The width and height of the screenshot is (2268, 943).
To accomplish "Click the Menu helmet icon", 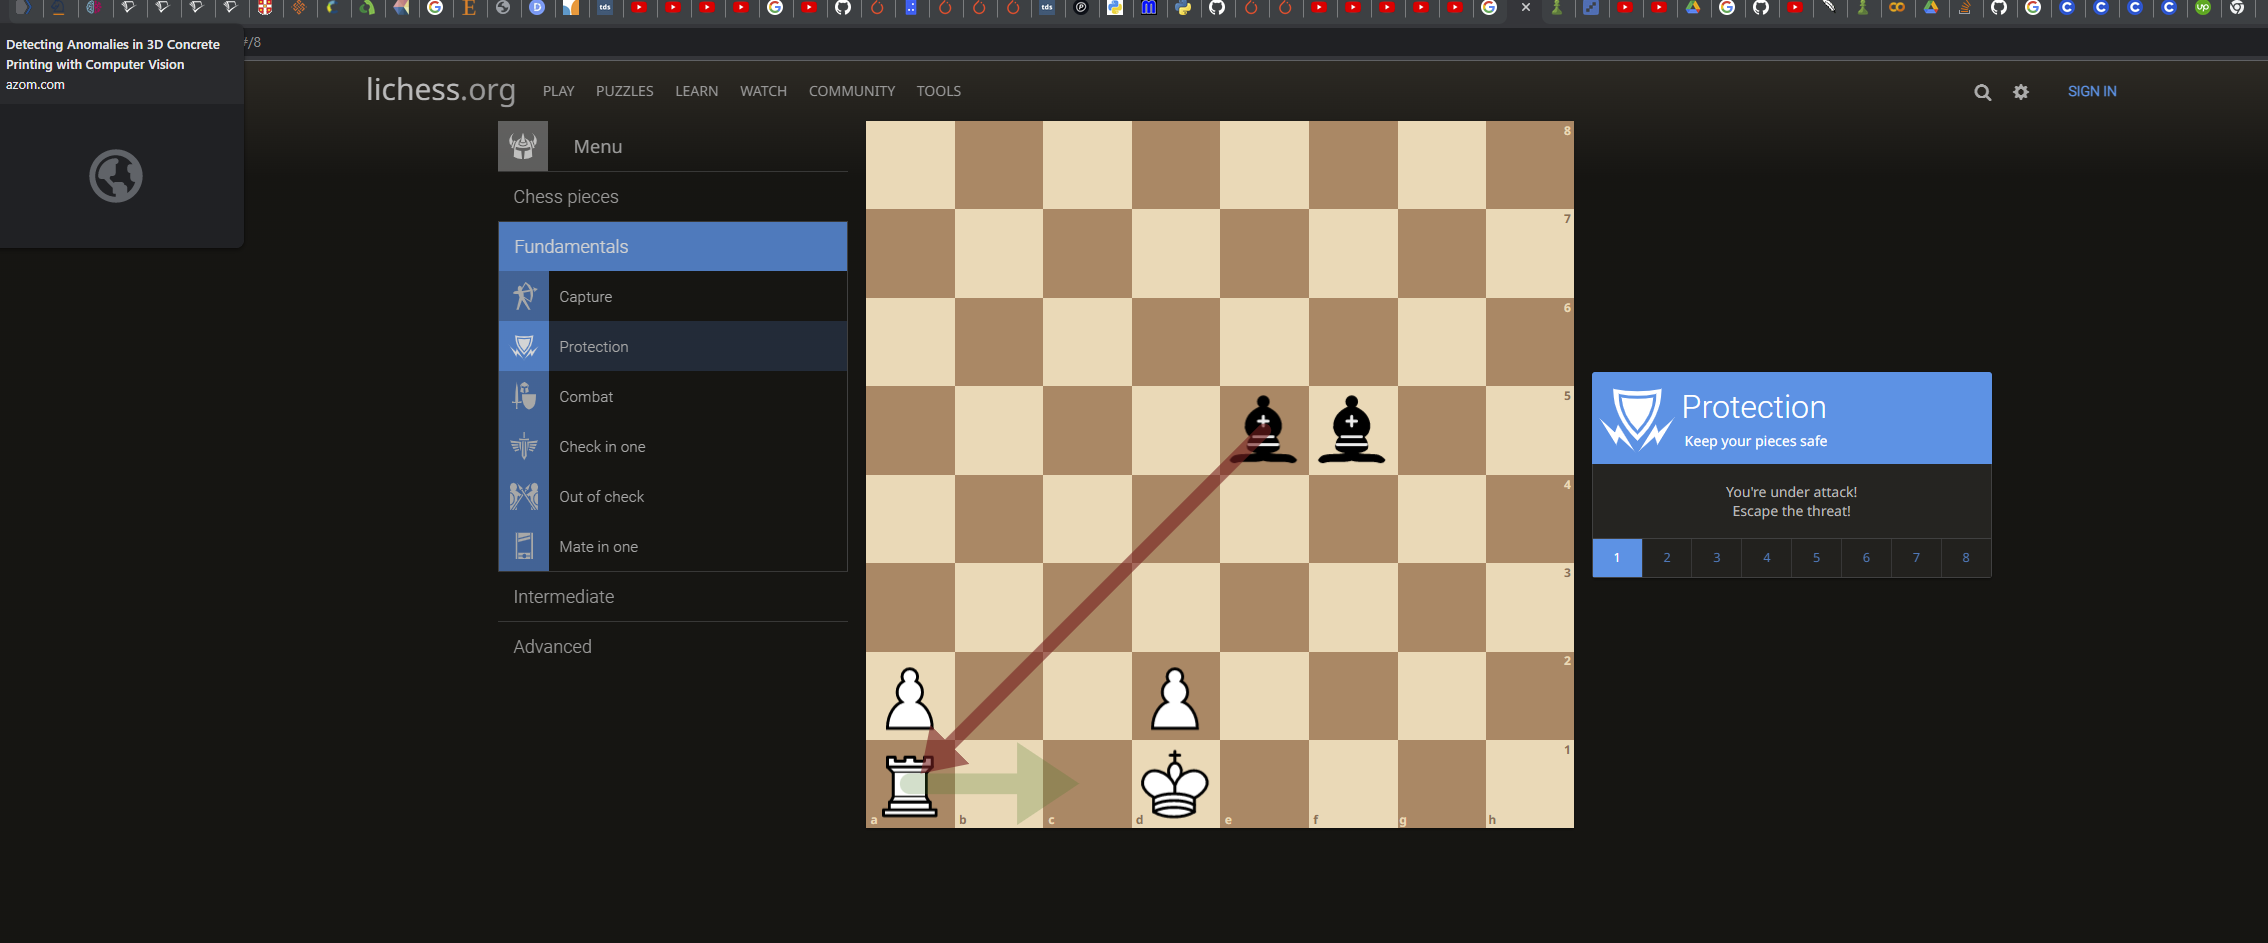I will click(522, 146).
